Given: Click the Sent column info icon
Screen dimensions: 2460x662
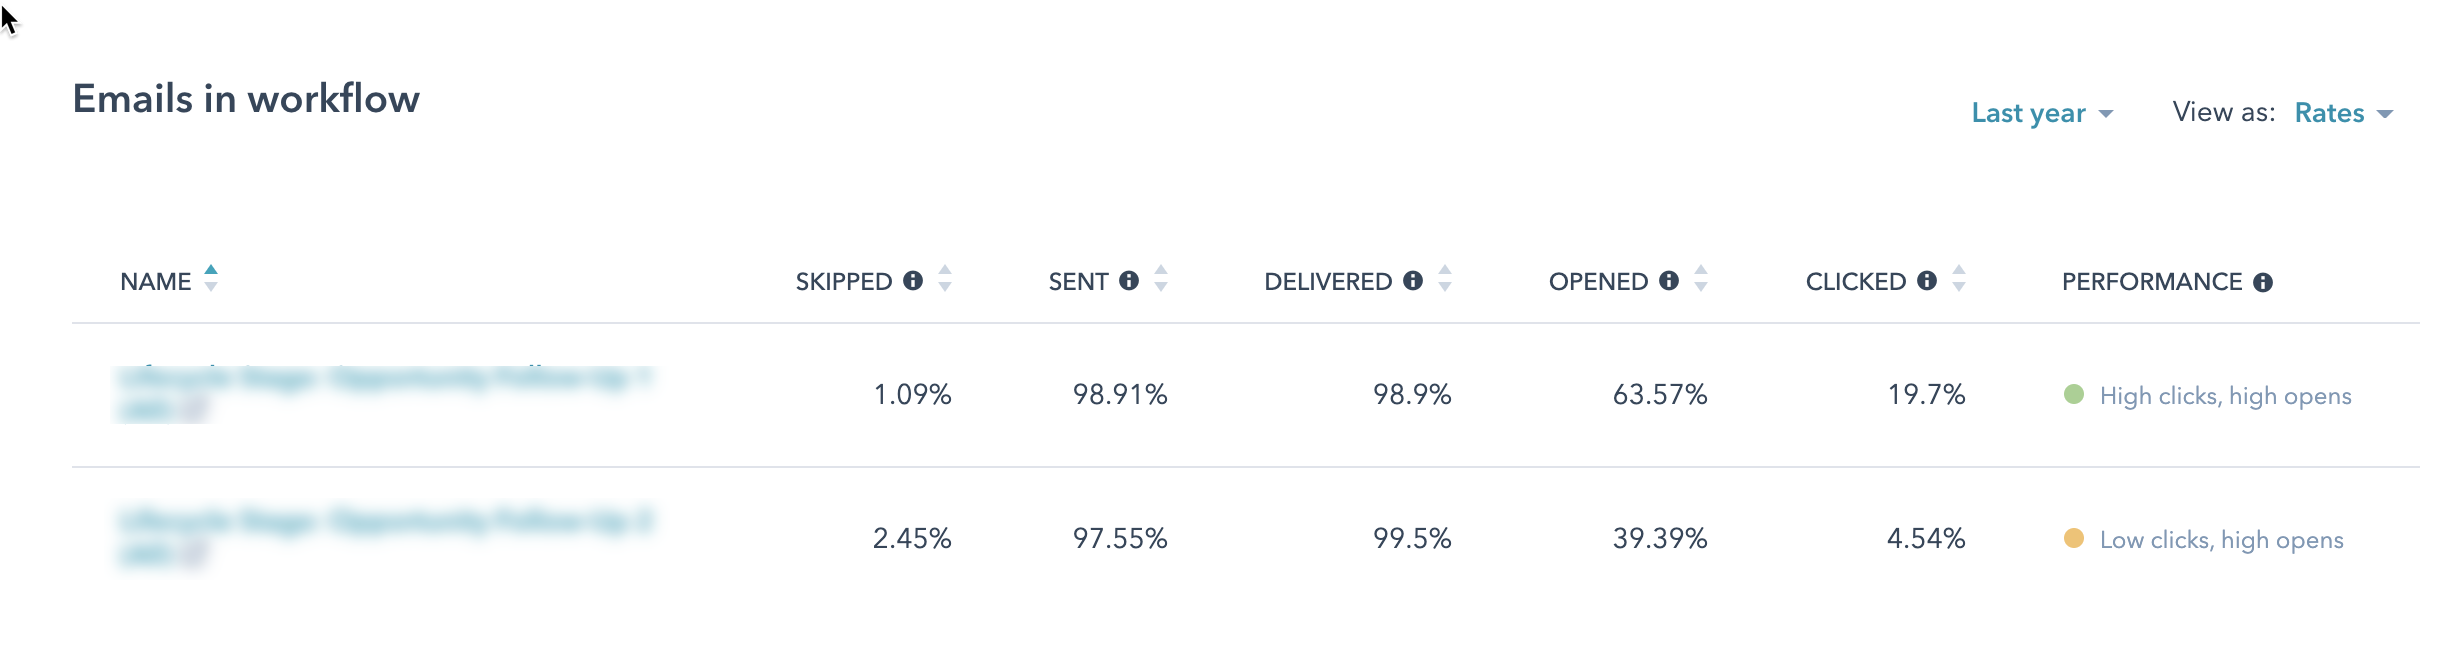Looking at the screenshot, I should [x=1129, y=281].
